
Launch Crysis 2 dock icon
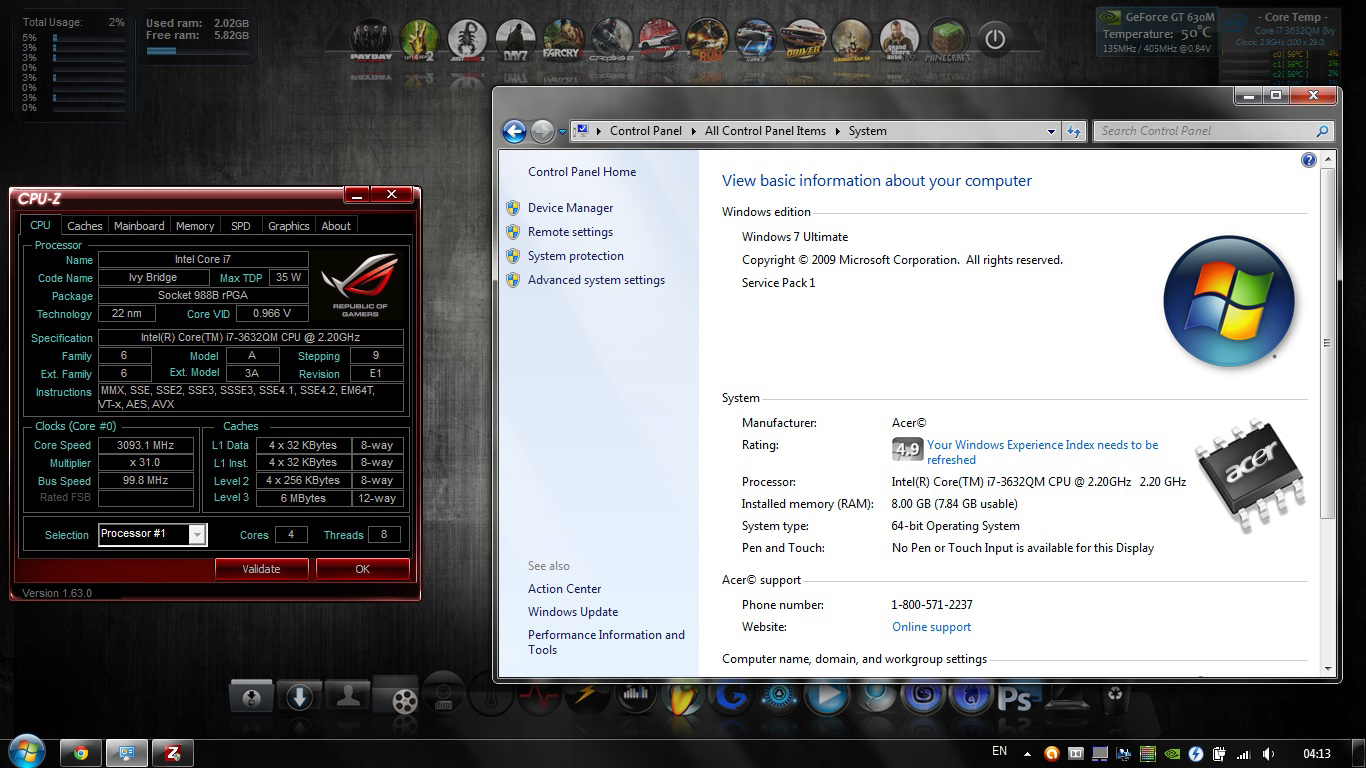point(611,40)
